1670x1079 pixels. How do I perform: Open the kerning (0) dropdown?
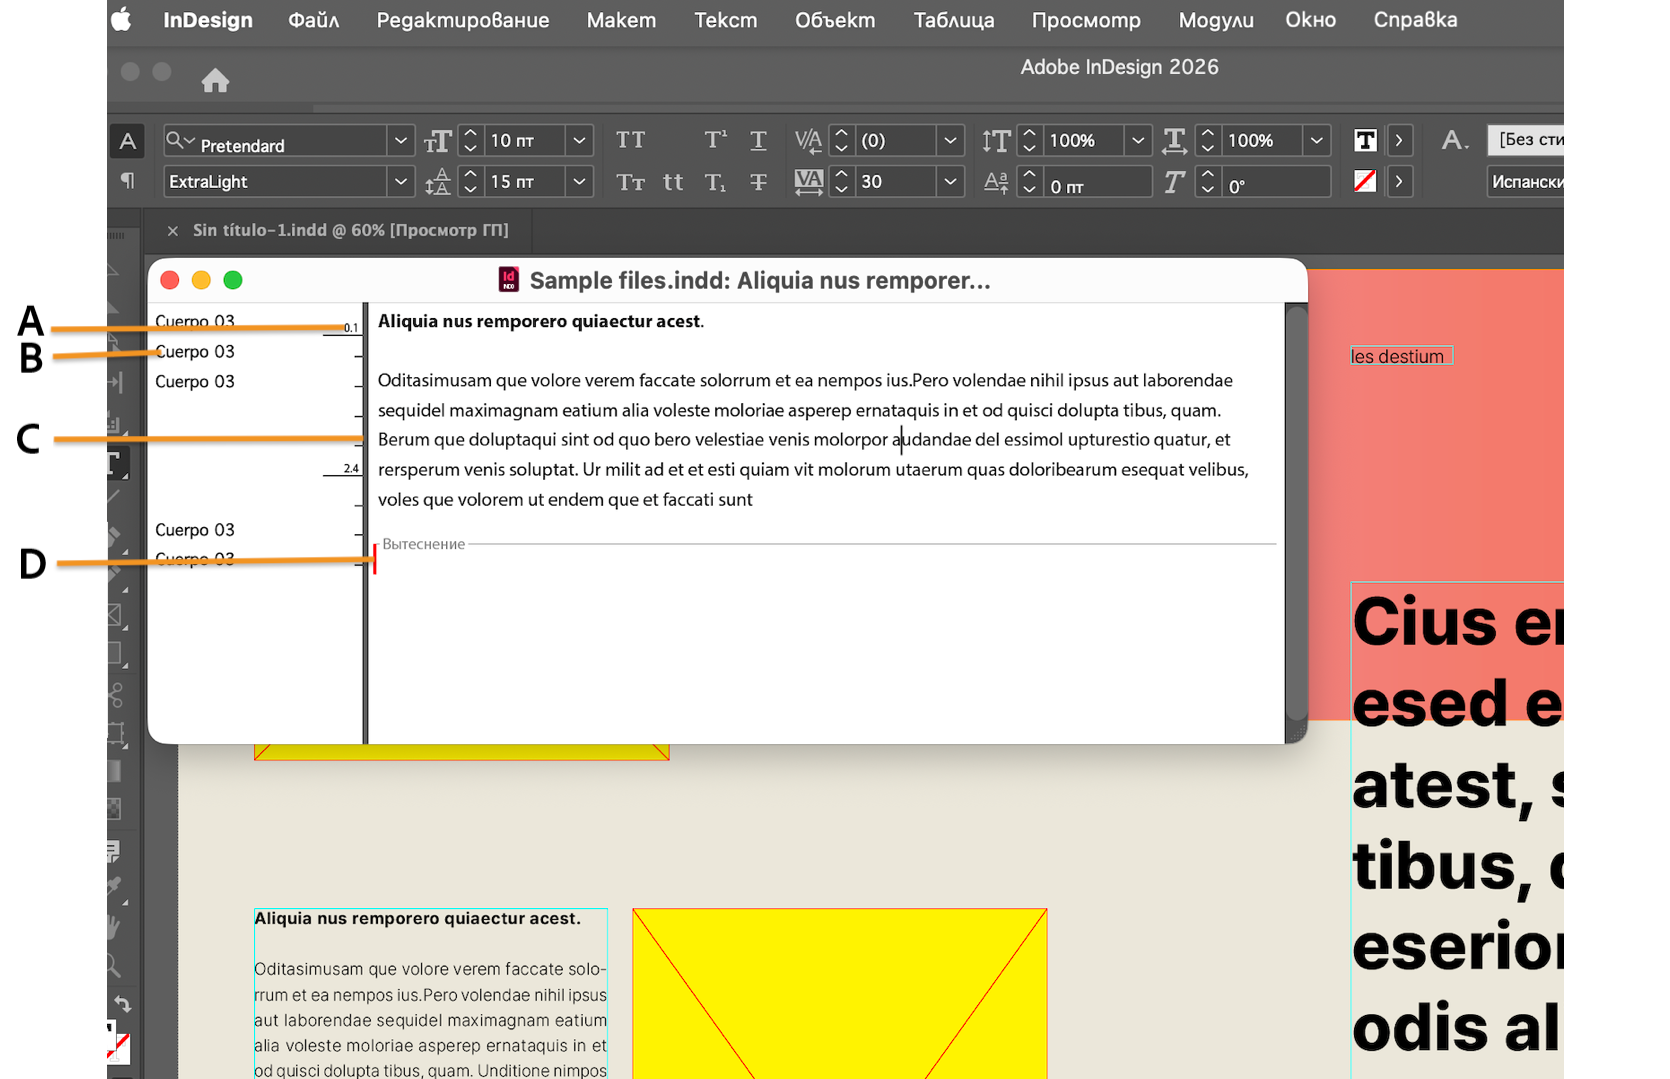click(x=950, y=141)
